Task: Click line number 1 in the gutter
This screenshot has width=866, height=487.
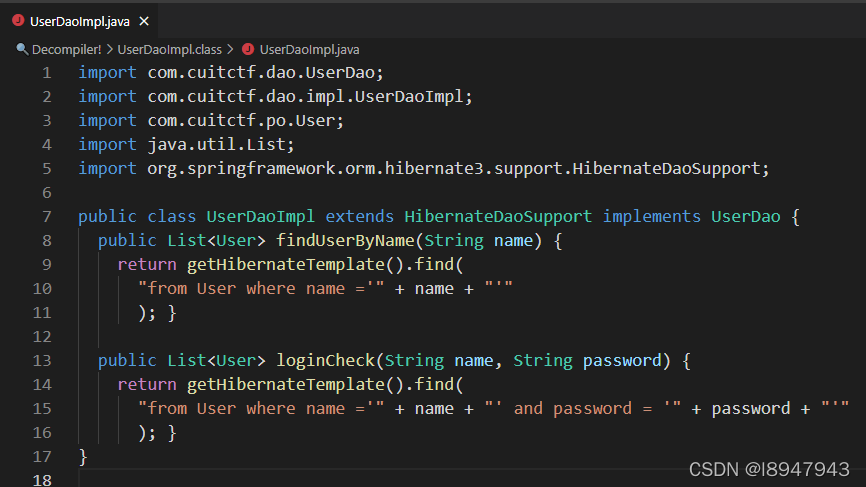Action: (46, 73)
